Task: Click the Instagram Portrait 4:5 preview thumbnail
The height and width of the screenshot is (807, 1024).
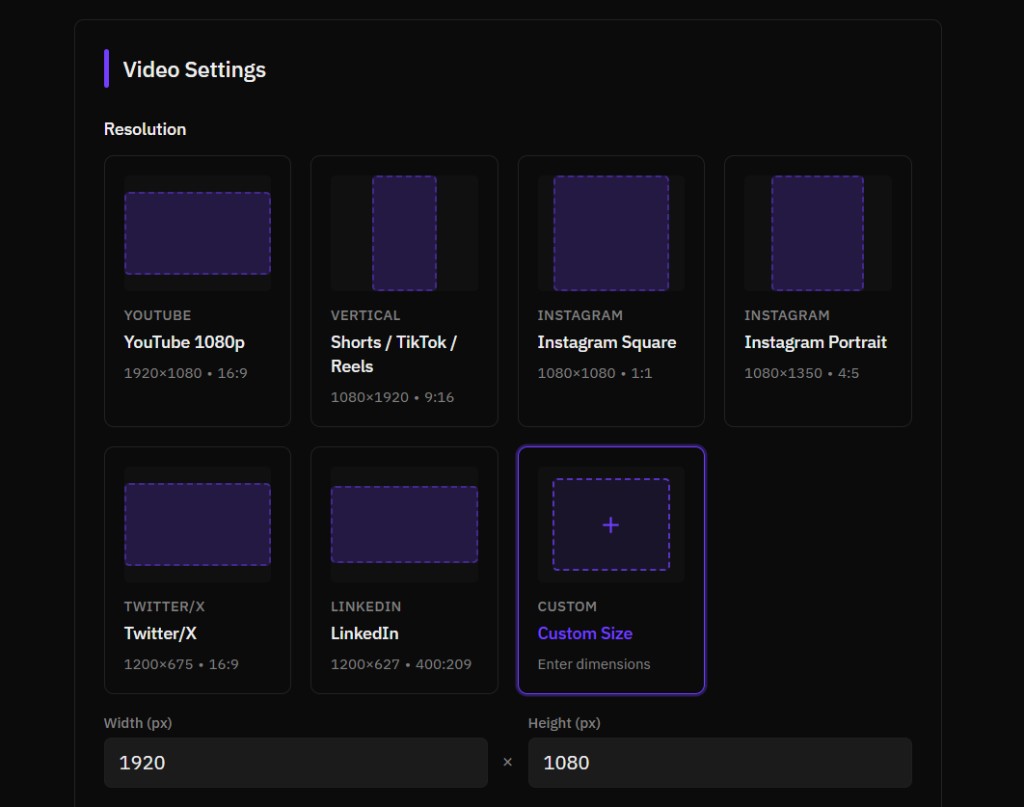Action: [818, 233]
